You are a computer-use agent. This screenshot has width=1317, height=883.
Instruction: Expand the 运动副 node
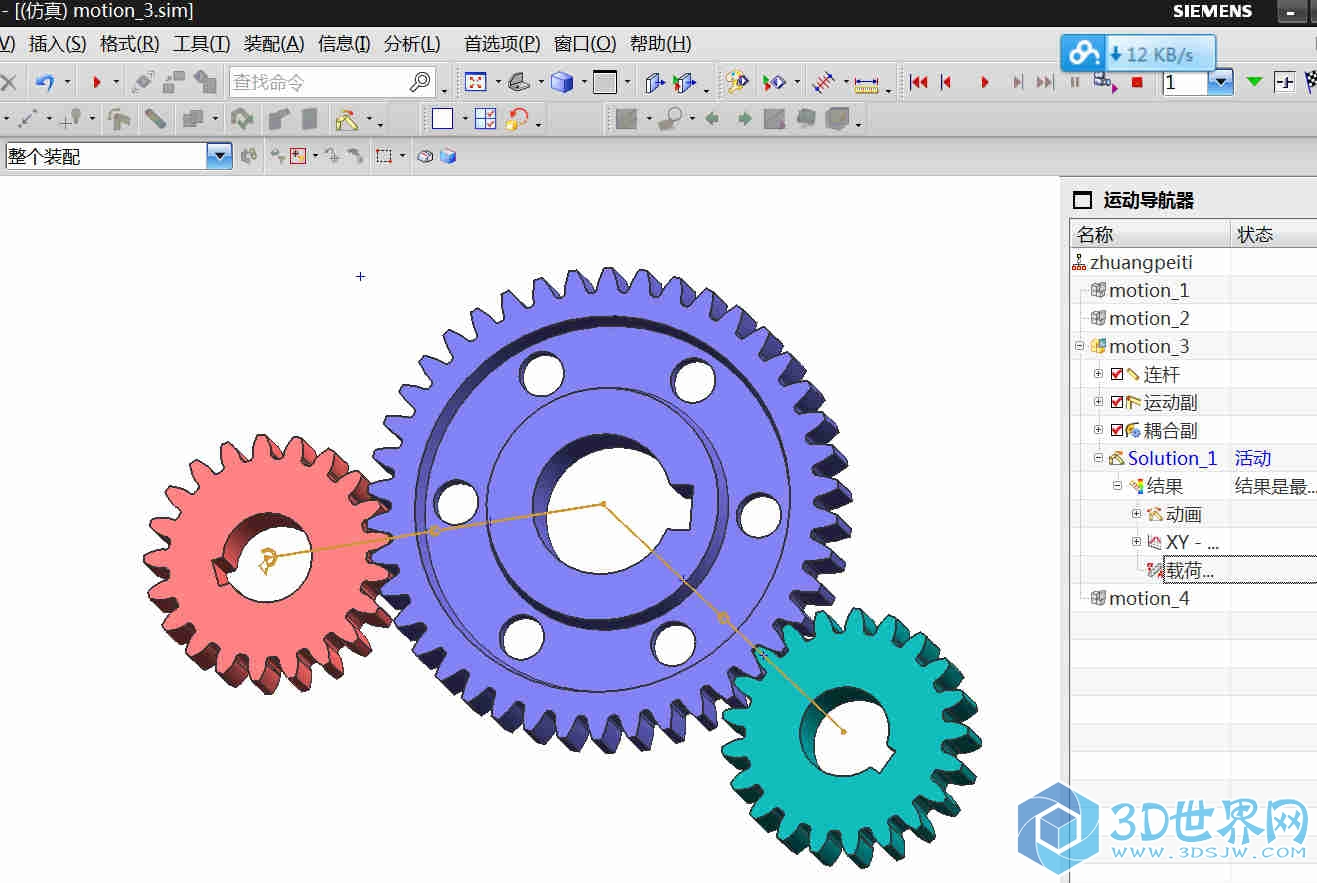1098,402
